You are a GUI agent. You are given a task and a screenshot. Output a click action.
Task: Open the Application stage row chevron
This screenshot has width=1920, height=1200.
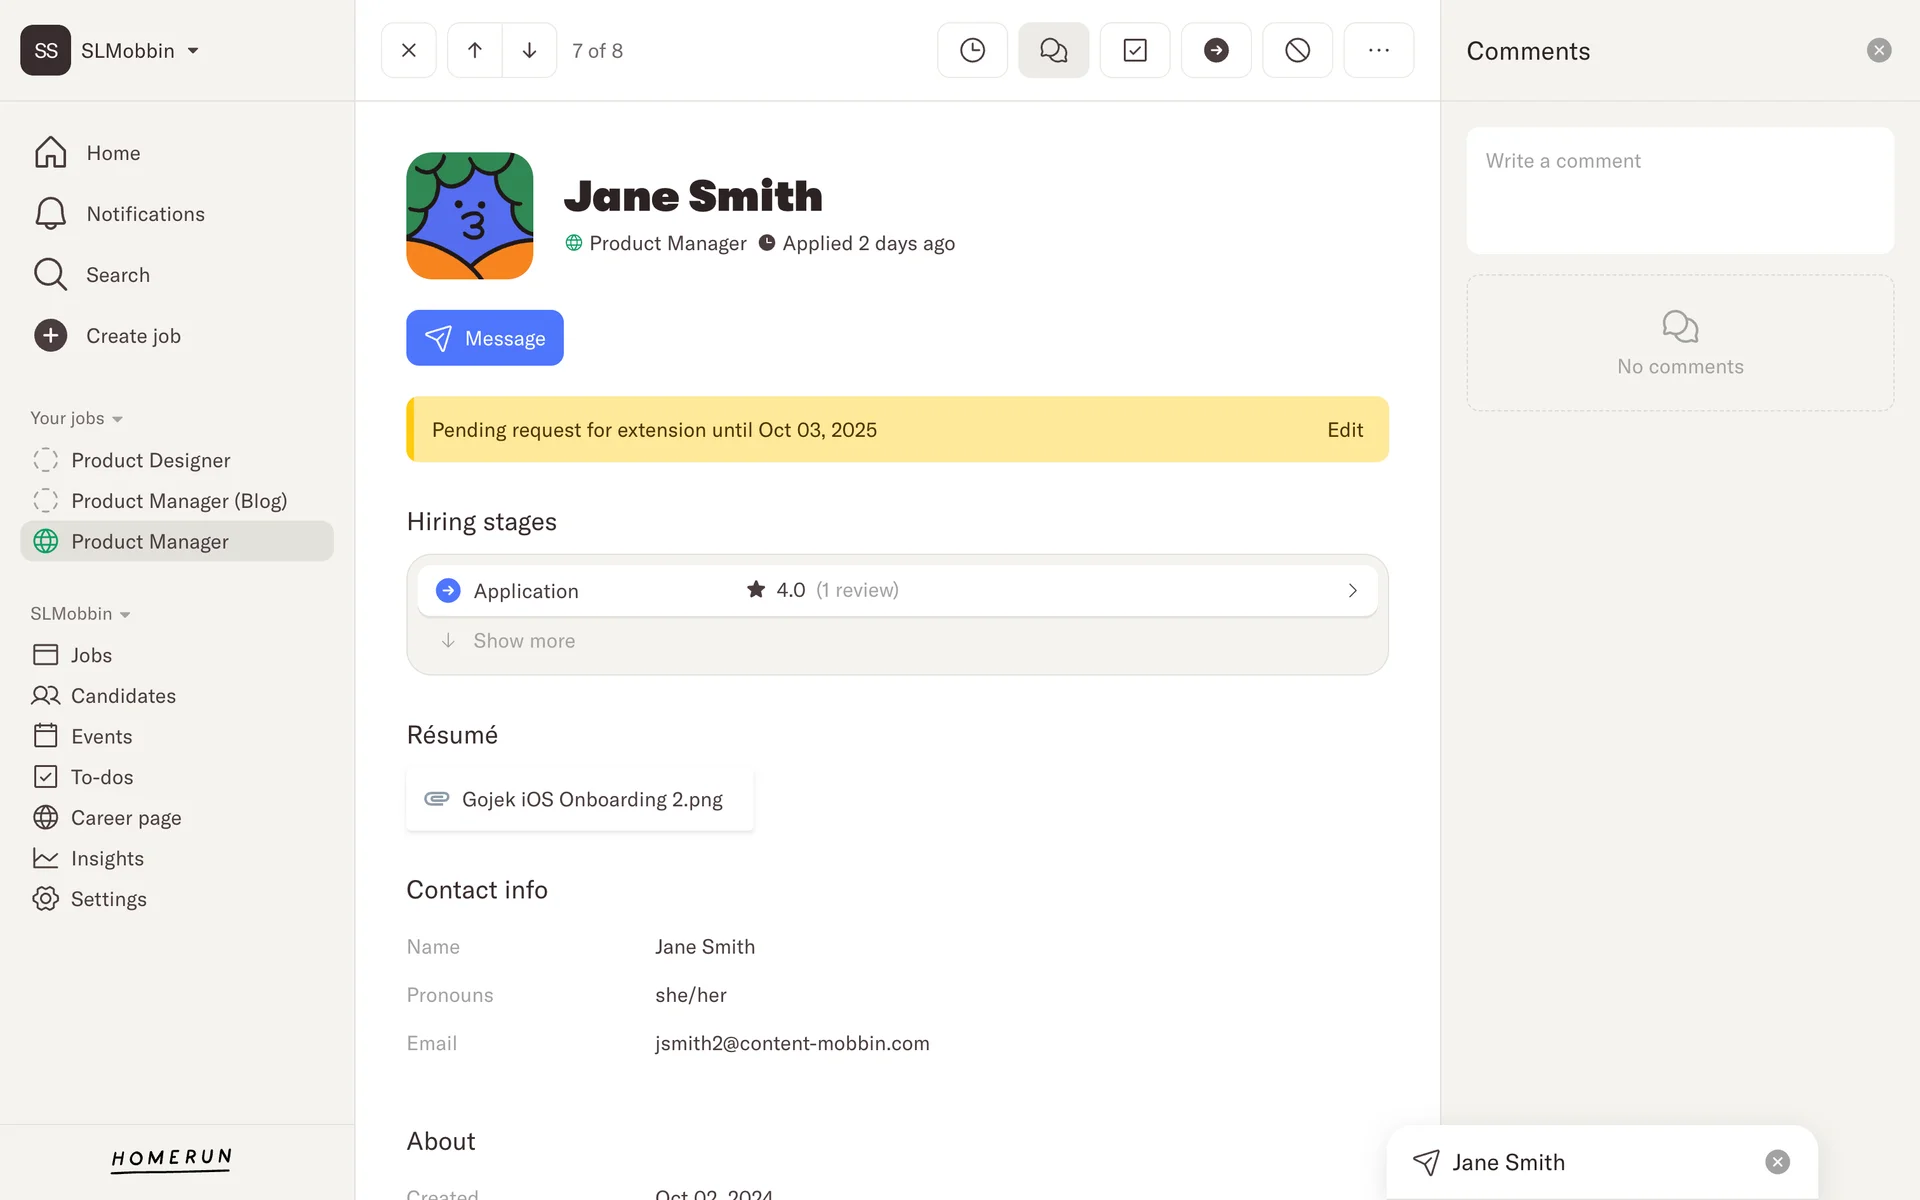coord(1352,591)
